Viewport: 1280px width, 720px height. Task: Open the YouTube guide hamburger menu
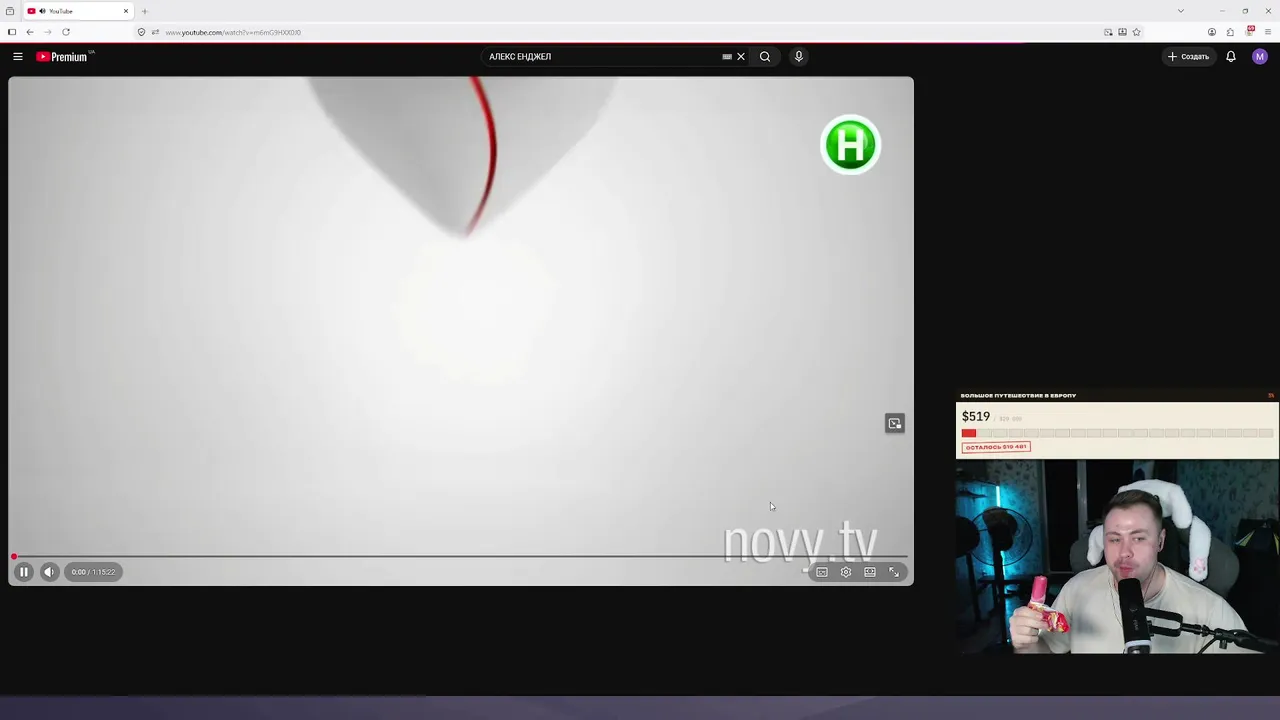[x=18, y=57]
